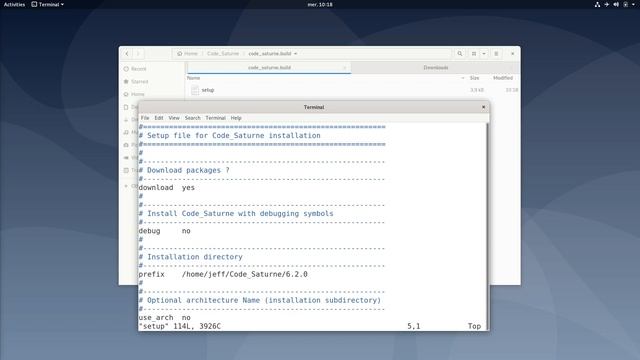Click the volume icon in top bar
The height and width of the screenshot is (360, 640).
click(616, 4)
